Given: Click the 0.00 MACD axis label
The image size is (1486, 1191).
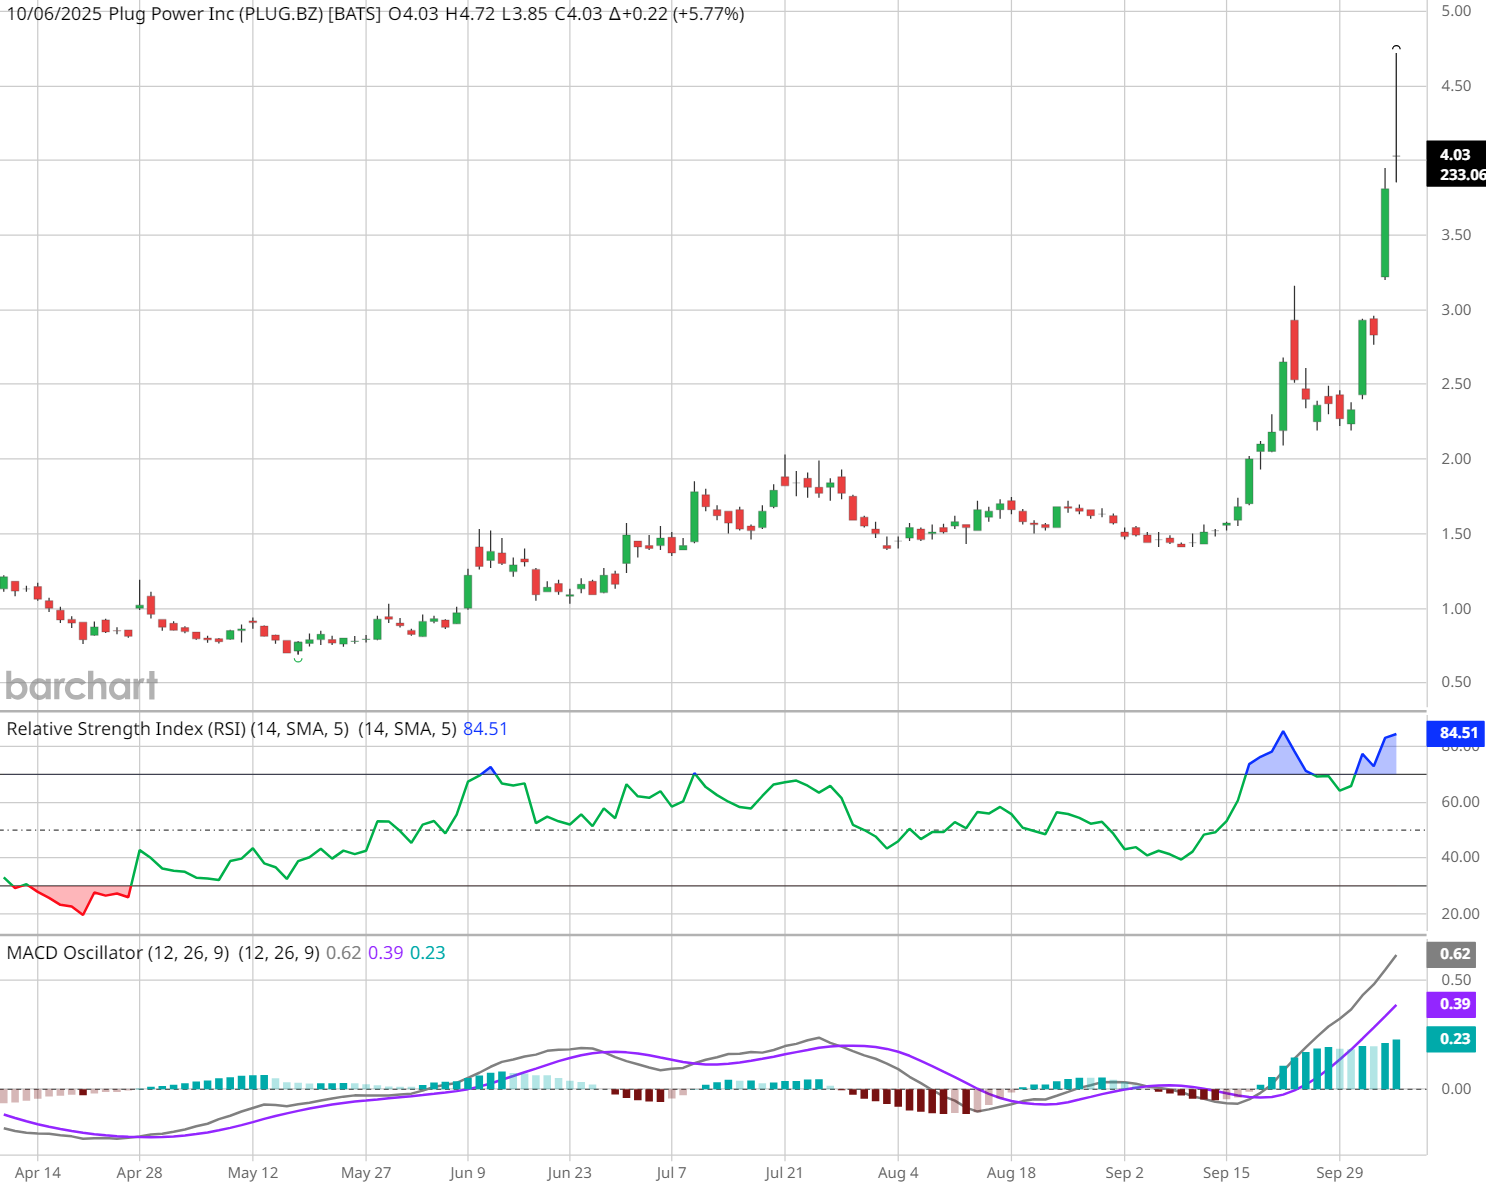Looking at the screenshot, I should pyautogui.click(x=1456, y=1089).
